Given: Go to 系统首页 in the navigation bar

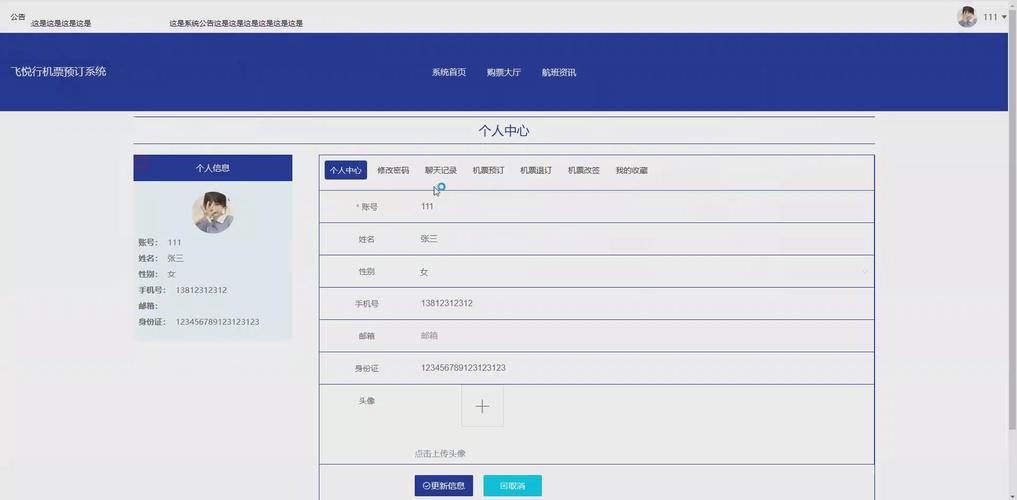Looking at the screenshot, I should (449, 73).
